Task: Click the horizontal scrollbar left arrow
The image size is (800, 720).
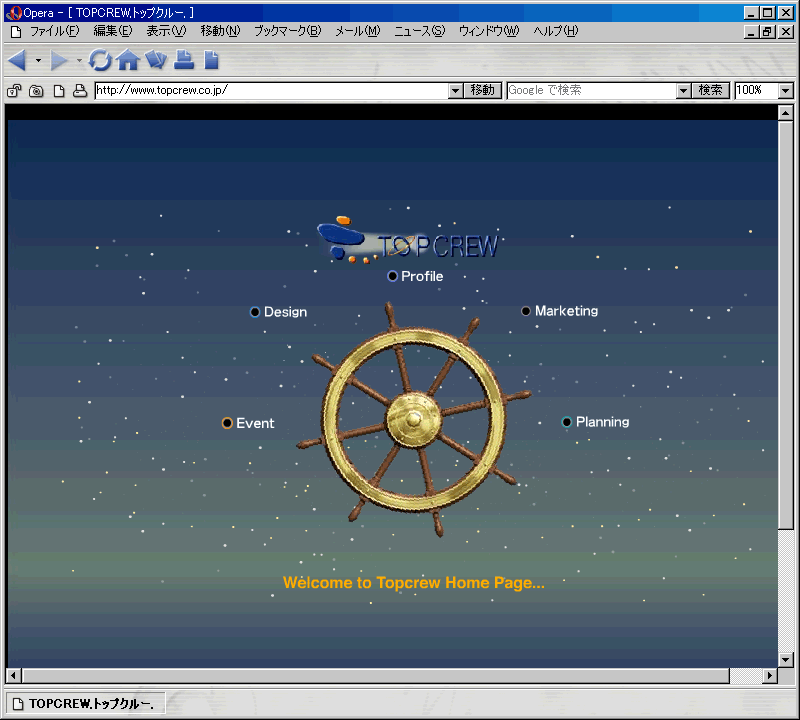Action: (14, 676)
